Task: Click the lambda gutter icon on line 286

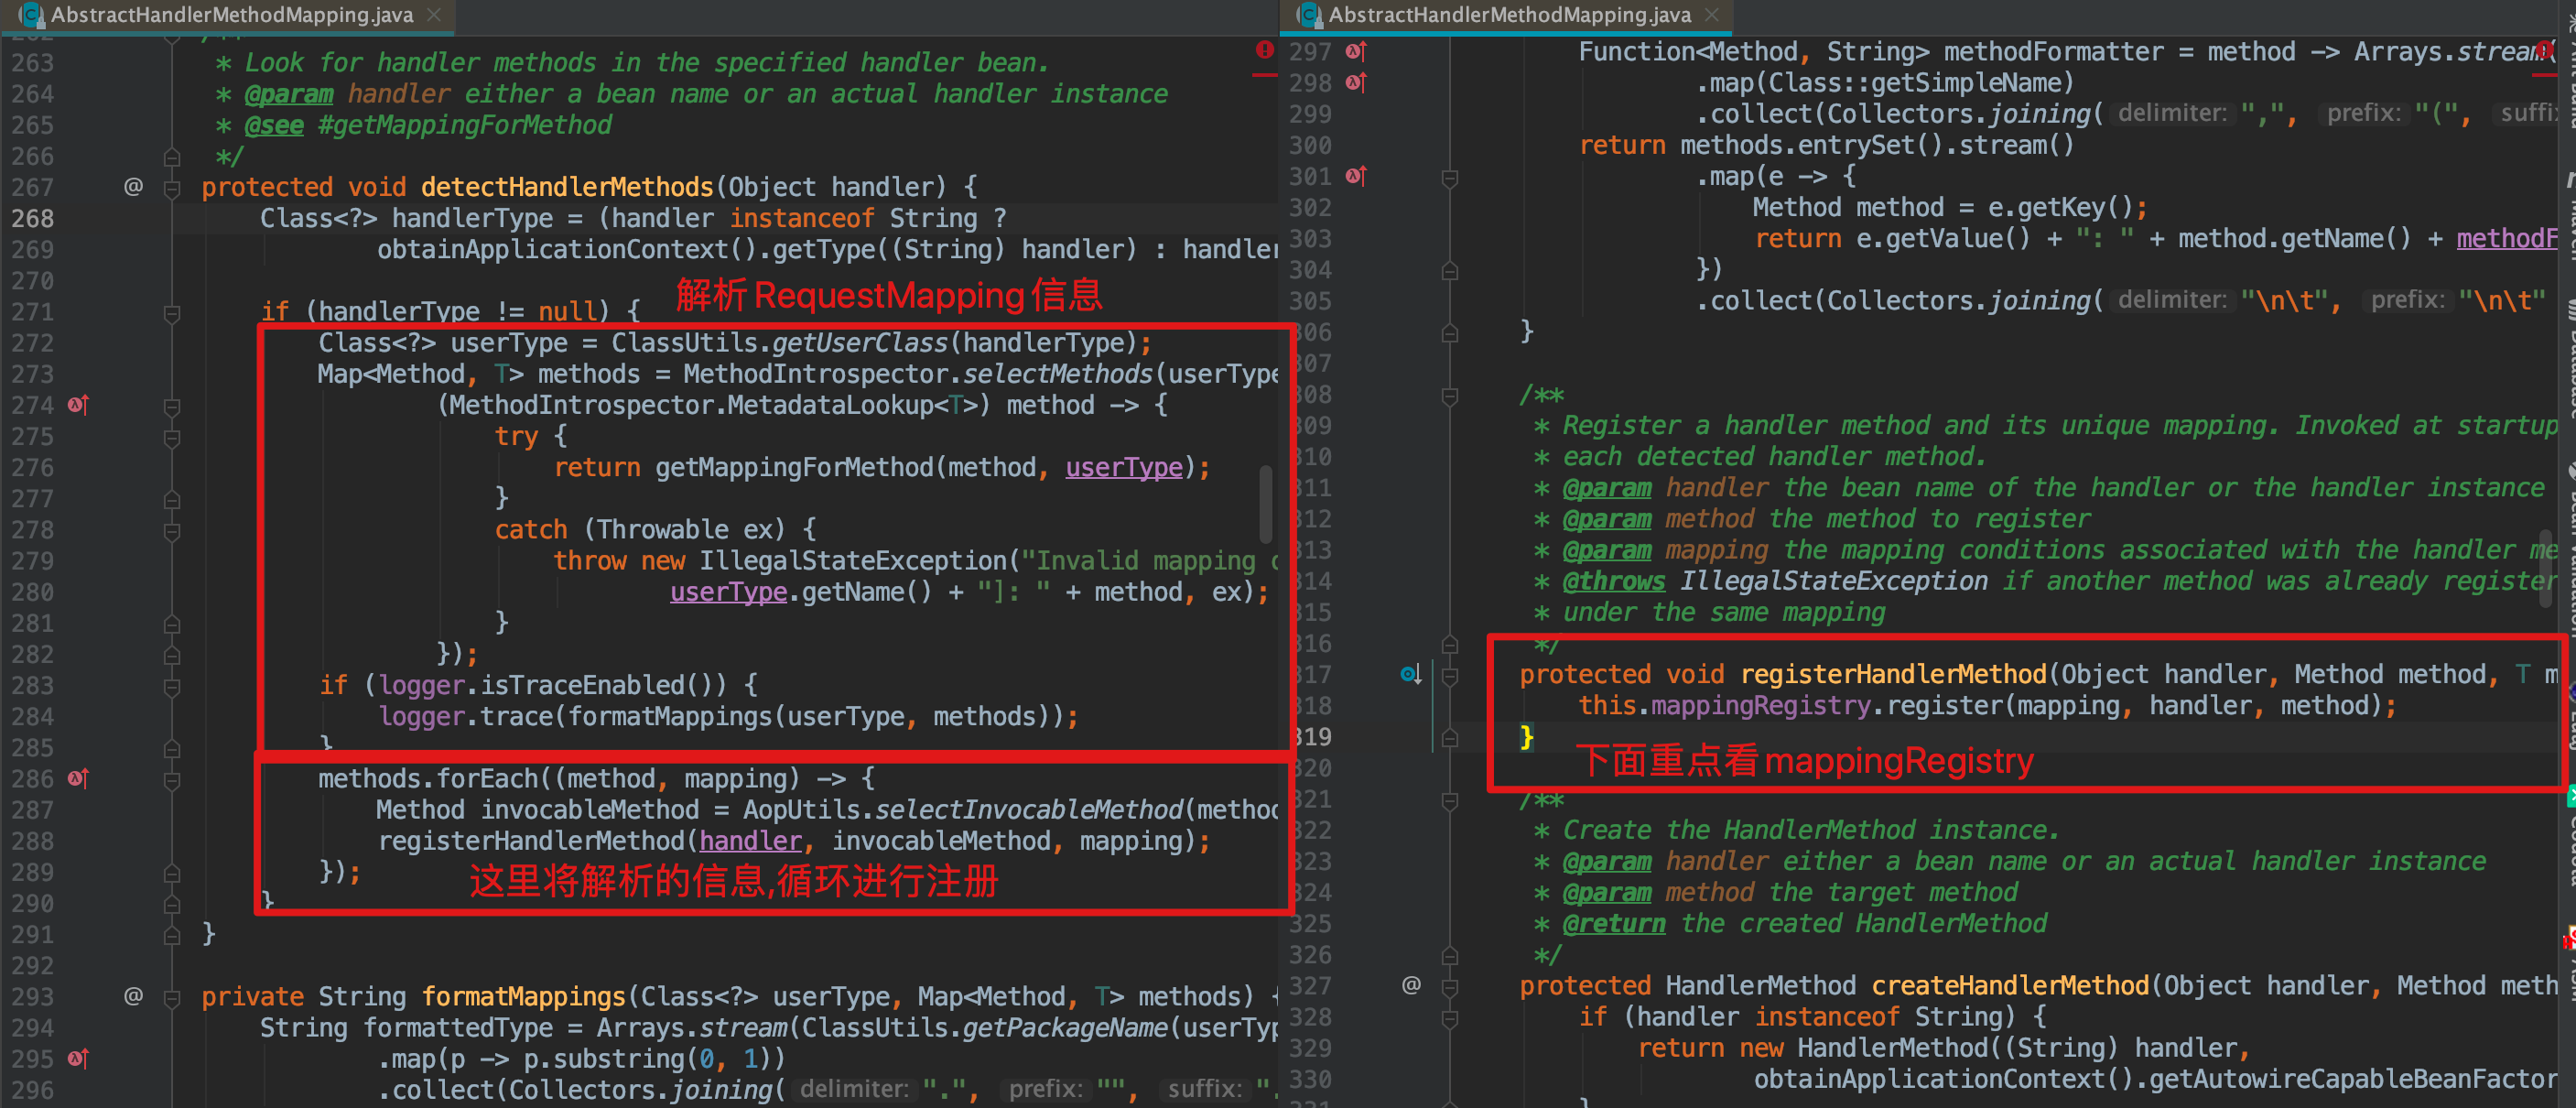Action: click(78, 778)
